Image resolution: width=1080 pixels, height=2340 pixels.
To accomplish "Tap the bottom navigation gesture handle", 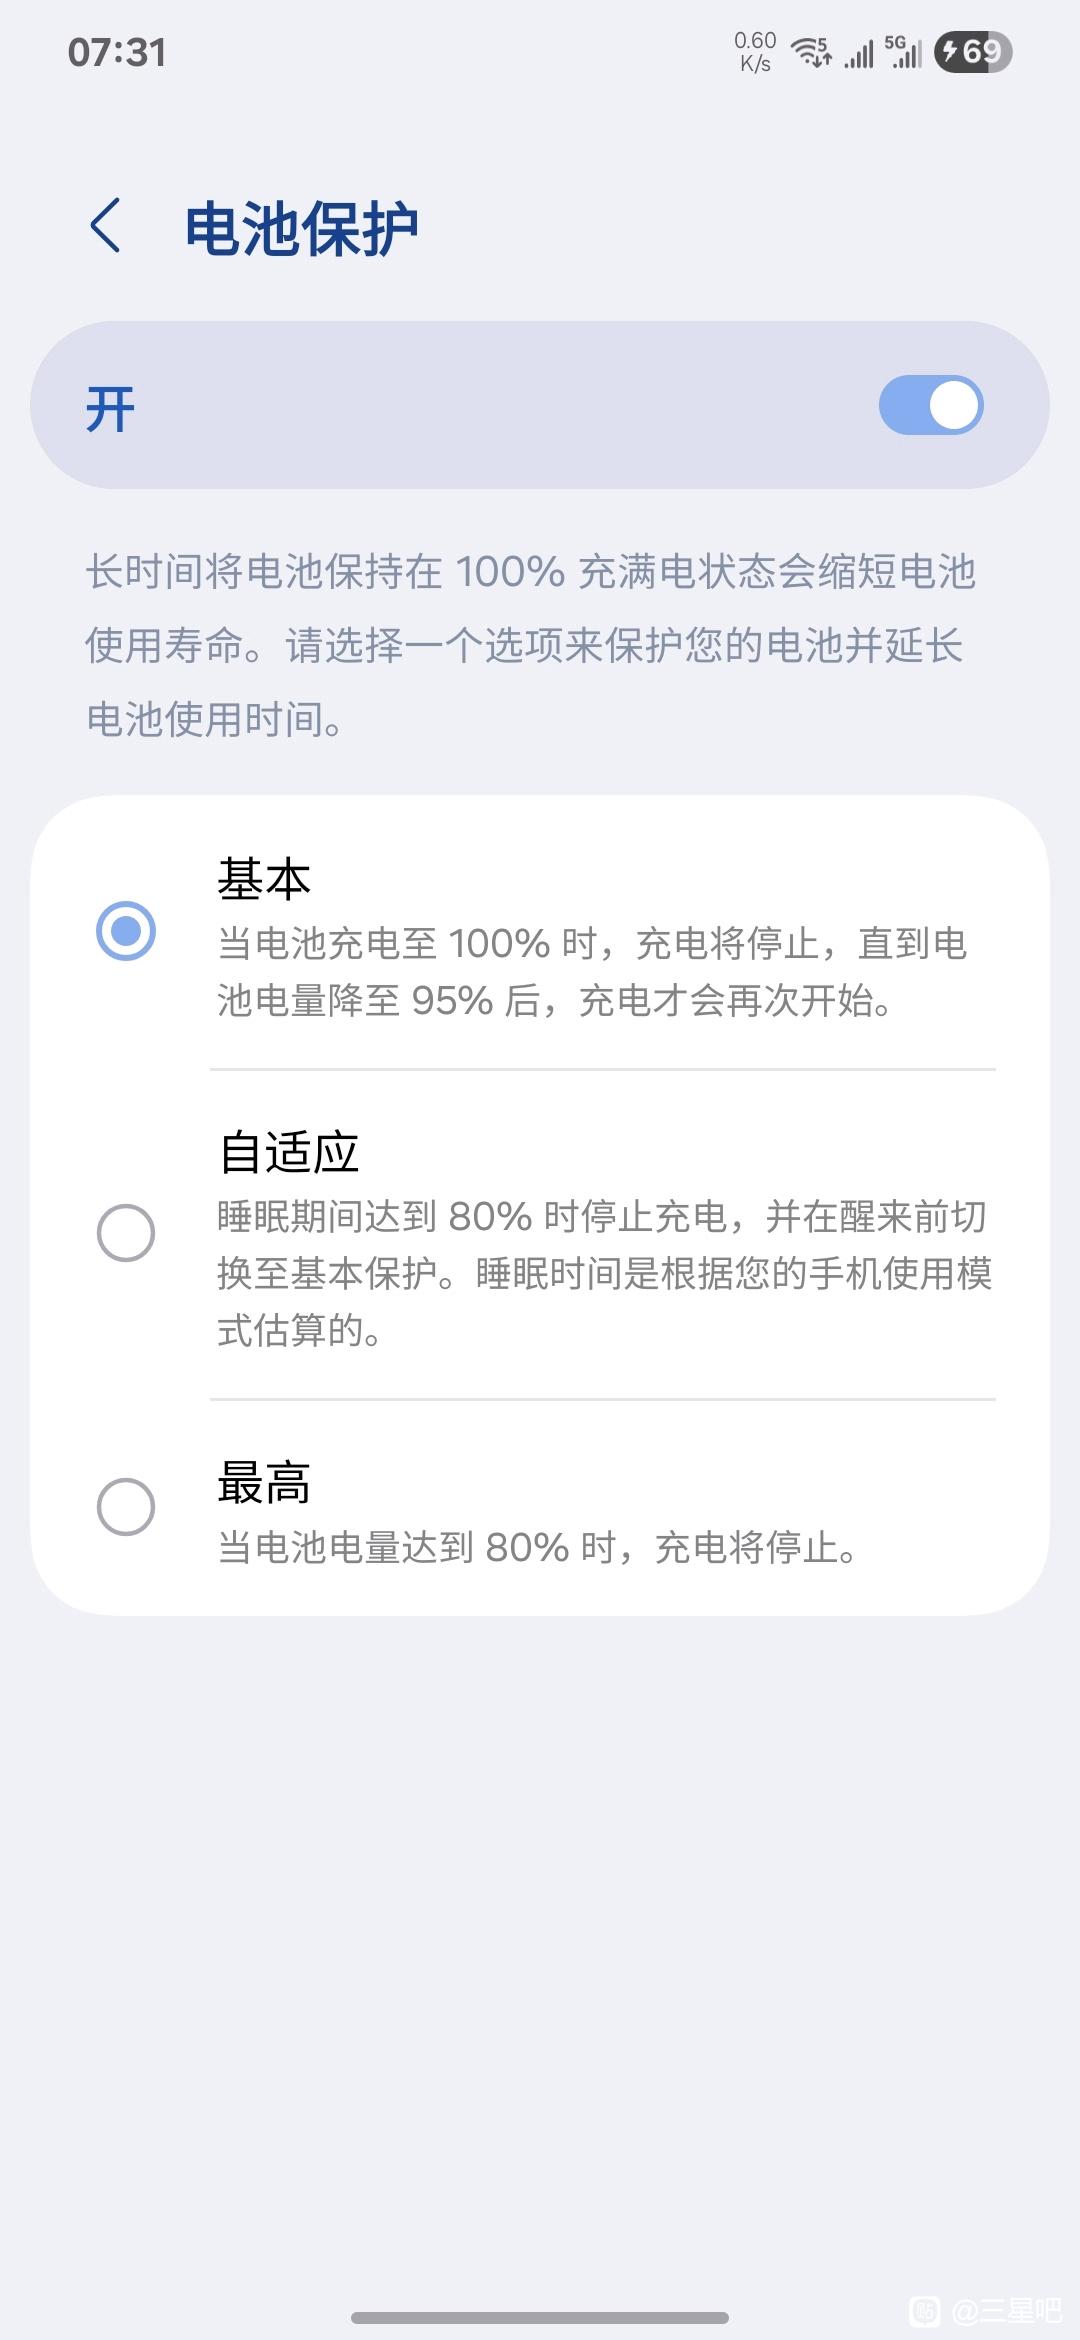I will coord(540,2317).
